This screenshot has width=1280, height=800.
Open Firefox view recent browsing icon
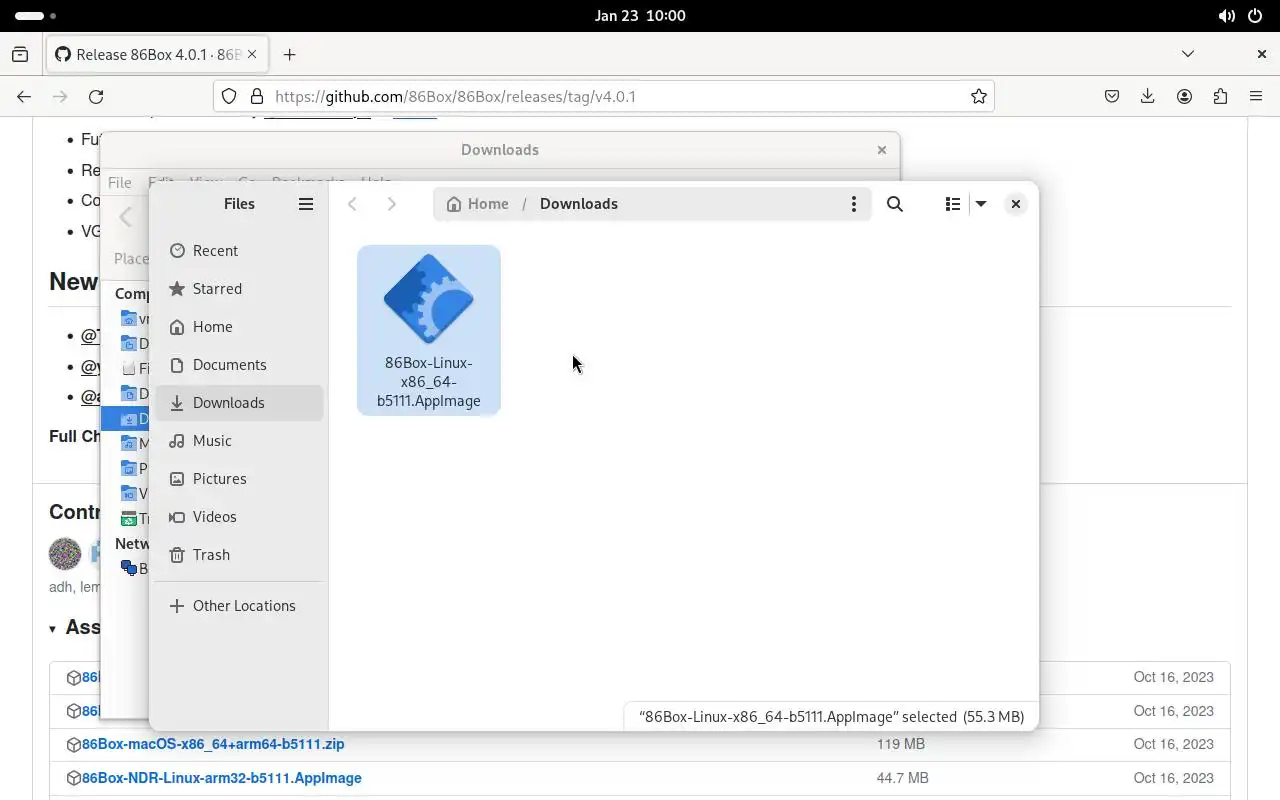20,55
